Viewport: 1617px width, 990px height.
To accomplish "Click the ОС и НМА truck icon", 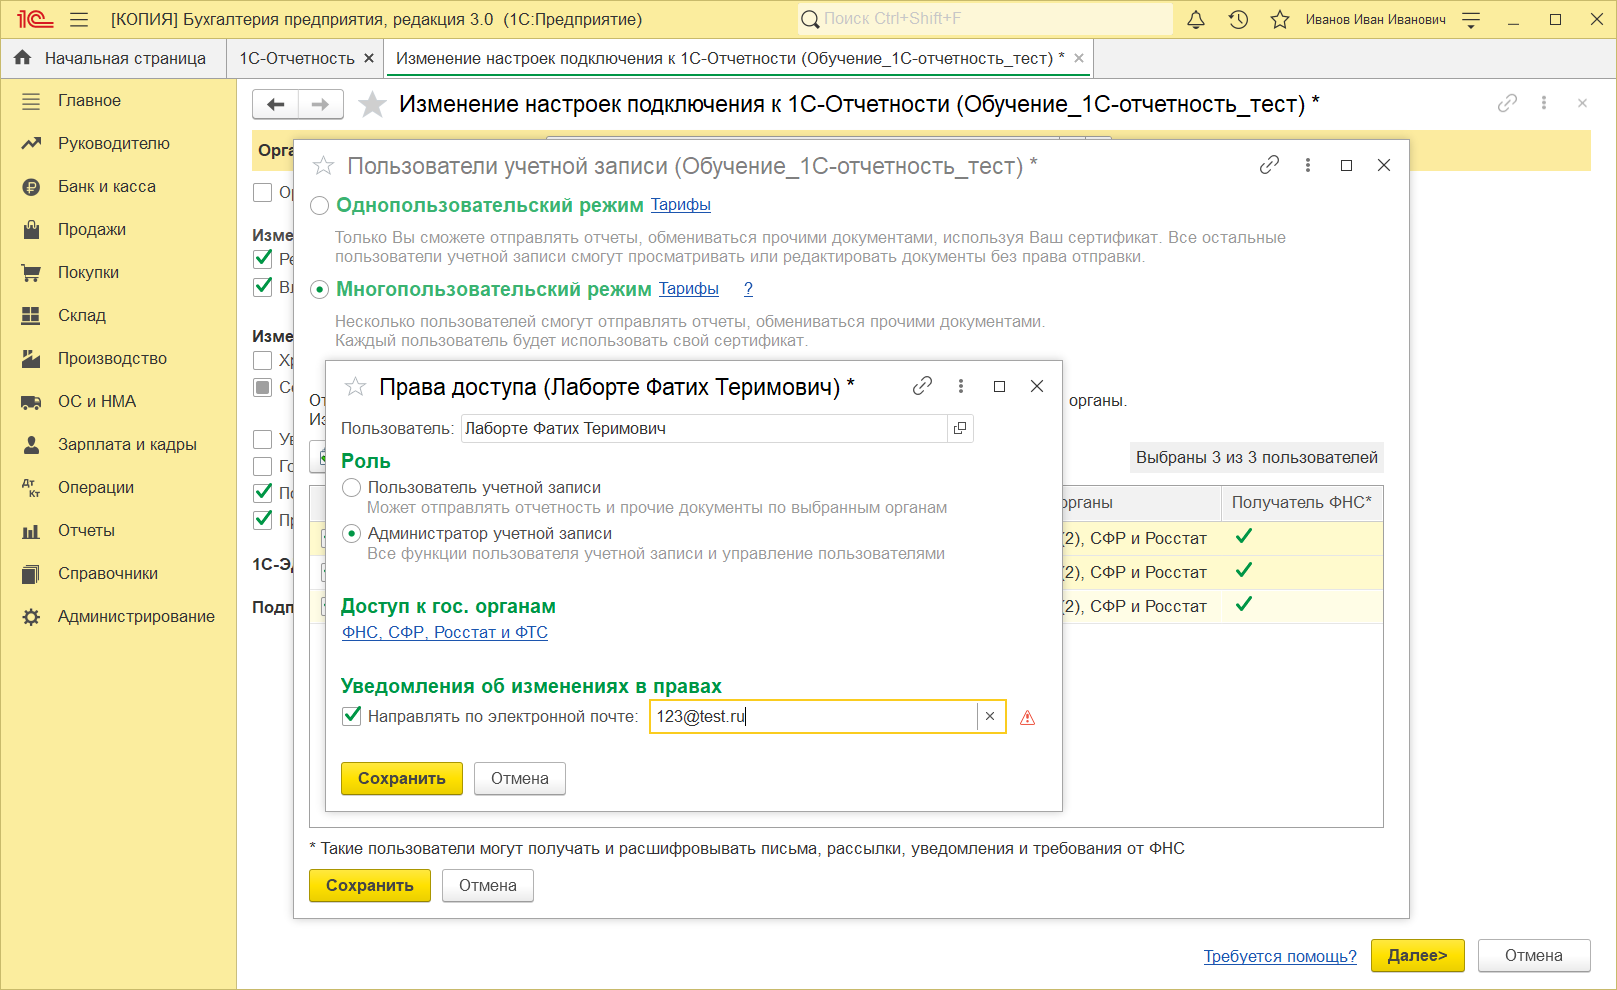I will click(x=31, y=402).
